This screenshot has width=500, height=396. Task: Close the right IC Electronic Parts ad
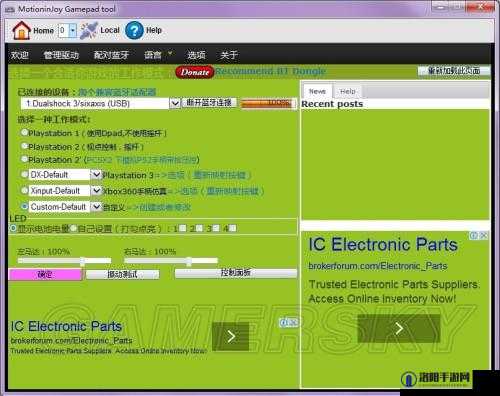[484, 236]
